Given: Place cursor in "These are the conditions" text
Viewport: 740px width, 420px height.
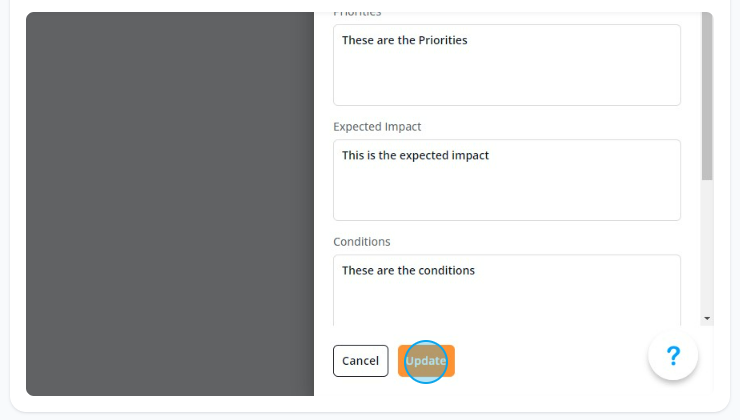Looking at the screenshot, I should pos(408,270).
